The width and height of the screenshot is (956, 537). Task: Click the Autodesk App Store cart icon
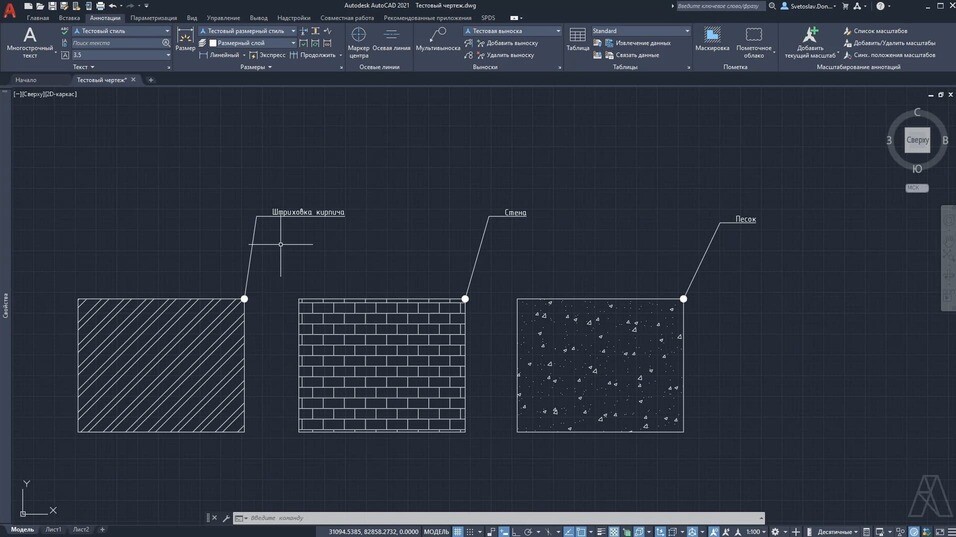(845, 5)
